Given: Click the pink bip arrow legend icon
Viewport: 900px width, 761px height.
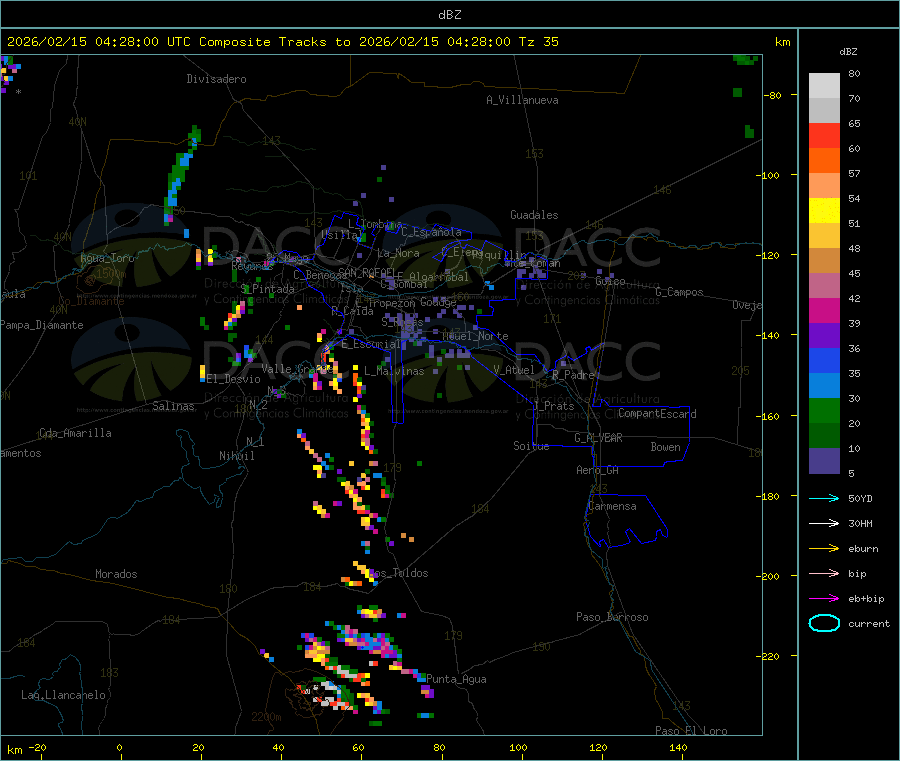Looking at the screenshot, I should (x=824, y=573).
